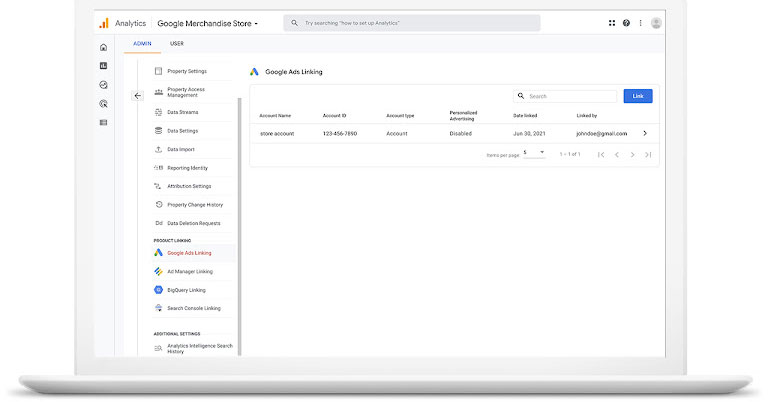768x406 pixels.
Task: Click the admin column vertical scrollbar
Action: pos(240,225)
